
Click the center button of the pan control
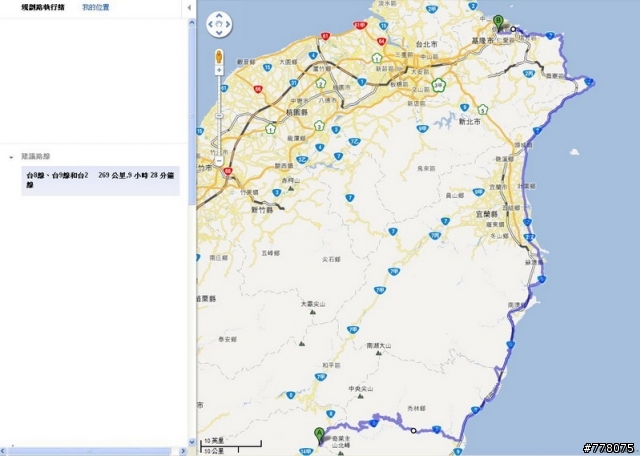coord(219,24)
